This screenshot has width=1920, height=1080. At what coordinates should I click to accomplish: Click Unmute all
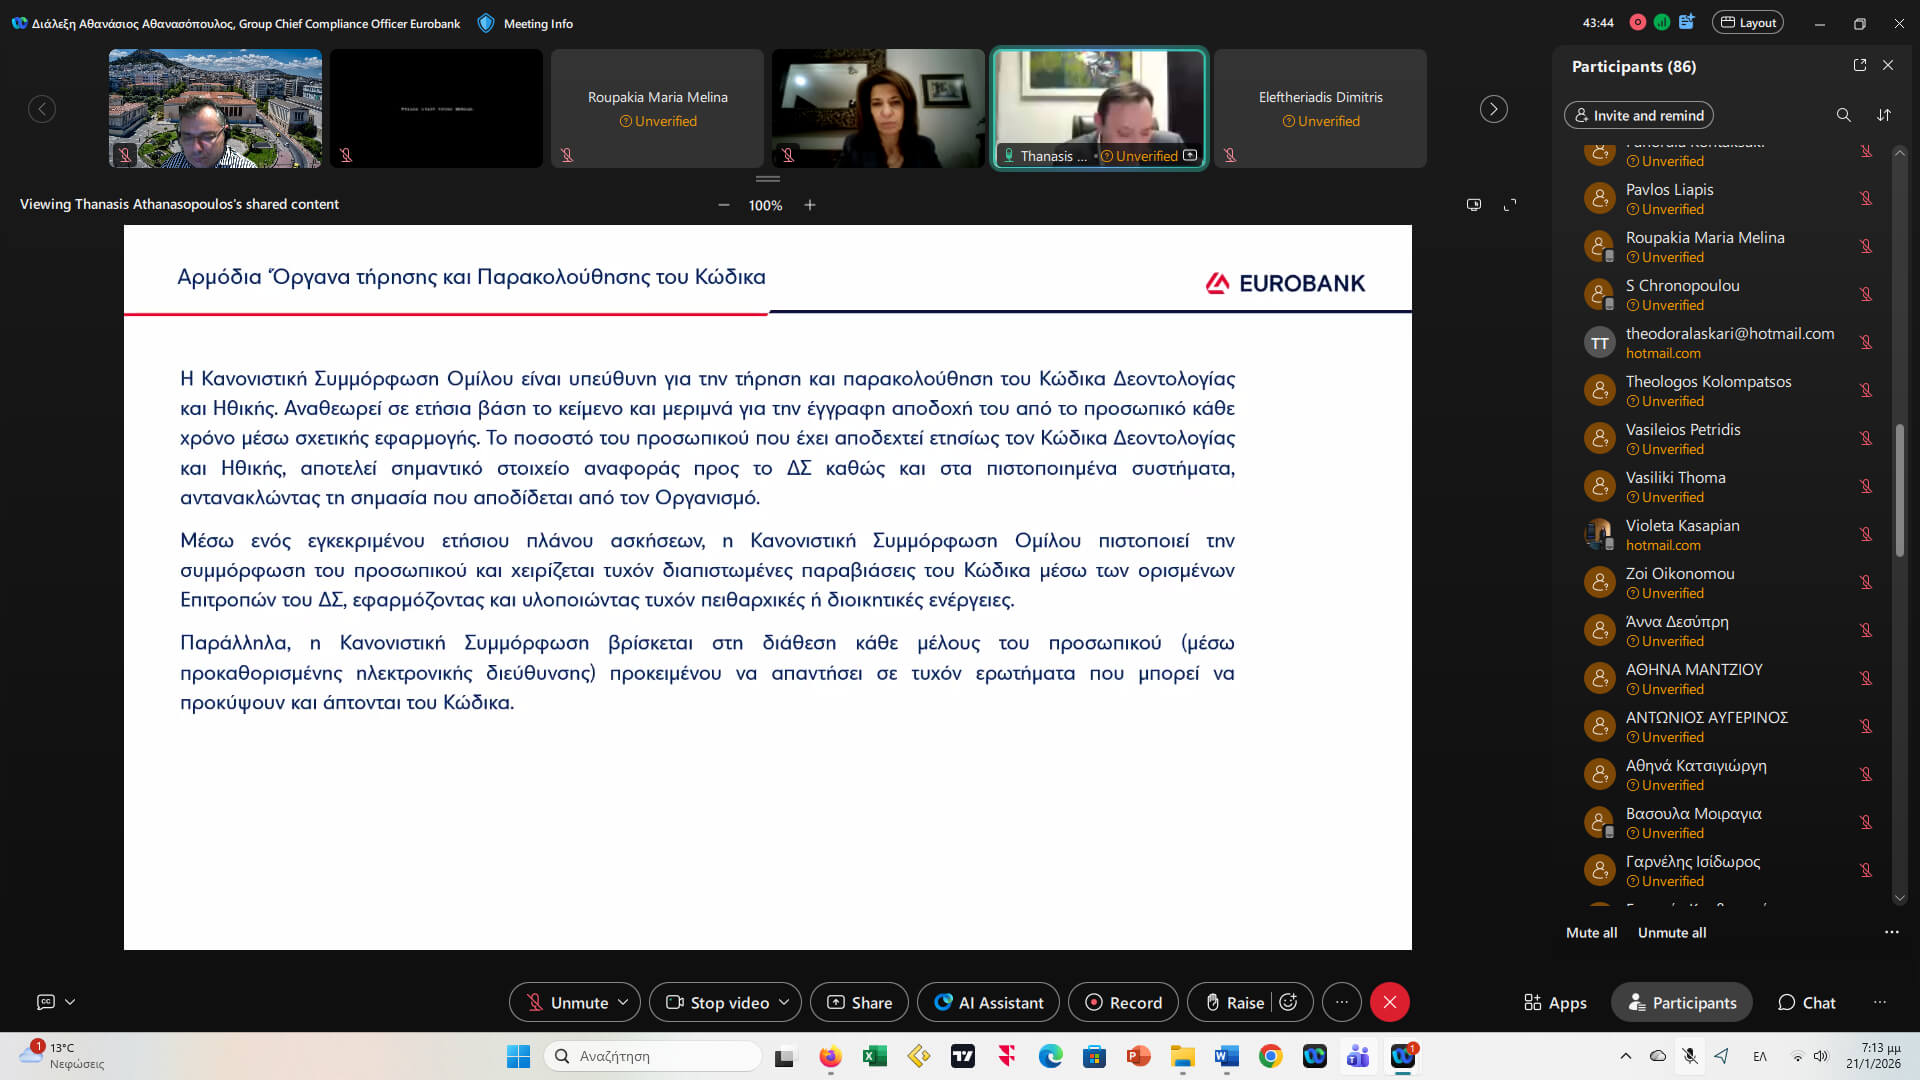click(x=1672, y=932)
